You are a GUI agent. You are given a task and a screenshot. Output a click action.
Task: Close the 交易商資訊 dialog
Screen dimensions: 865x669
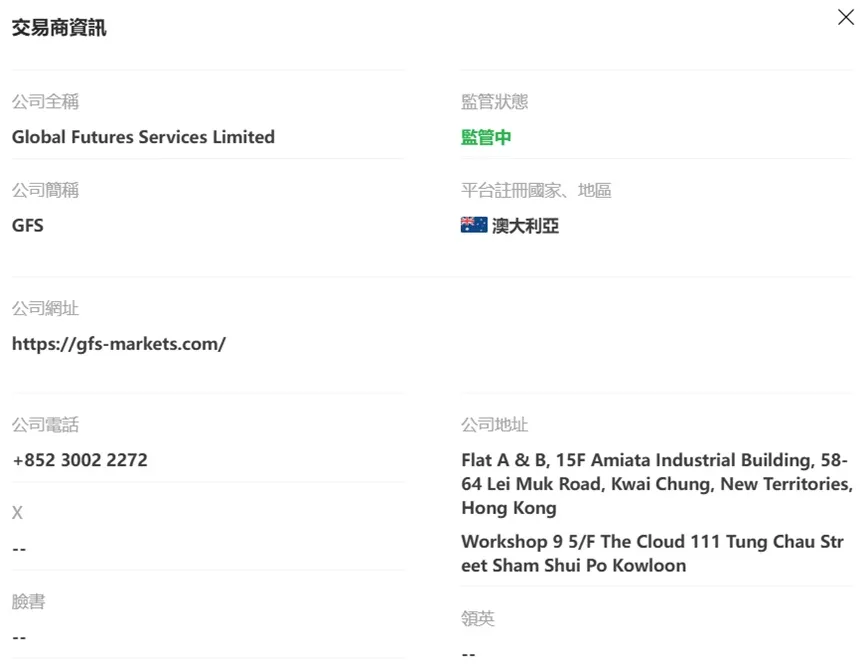click(845, 17)
